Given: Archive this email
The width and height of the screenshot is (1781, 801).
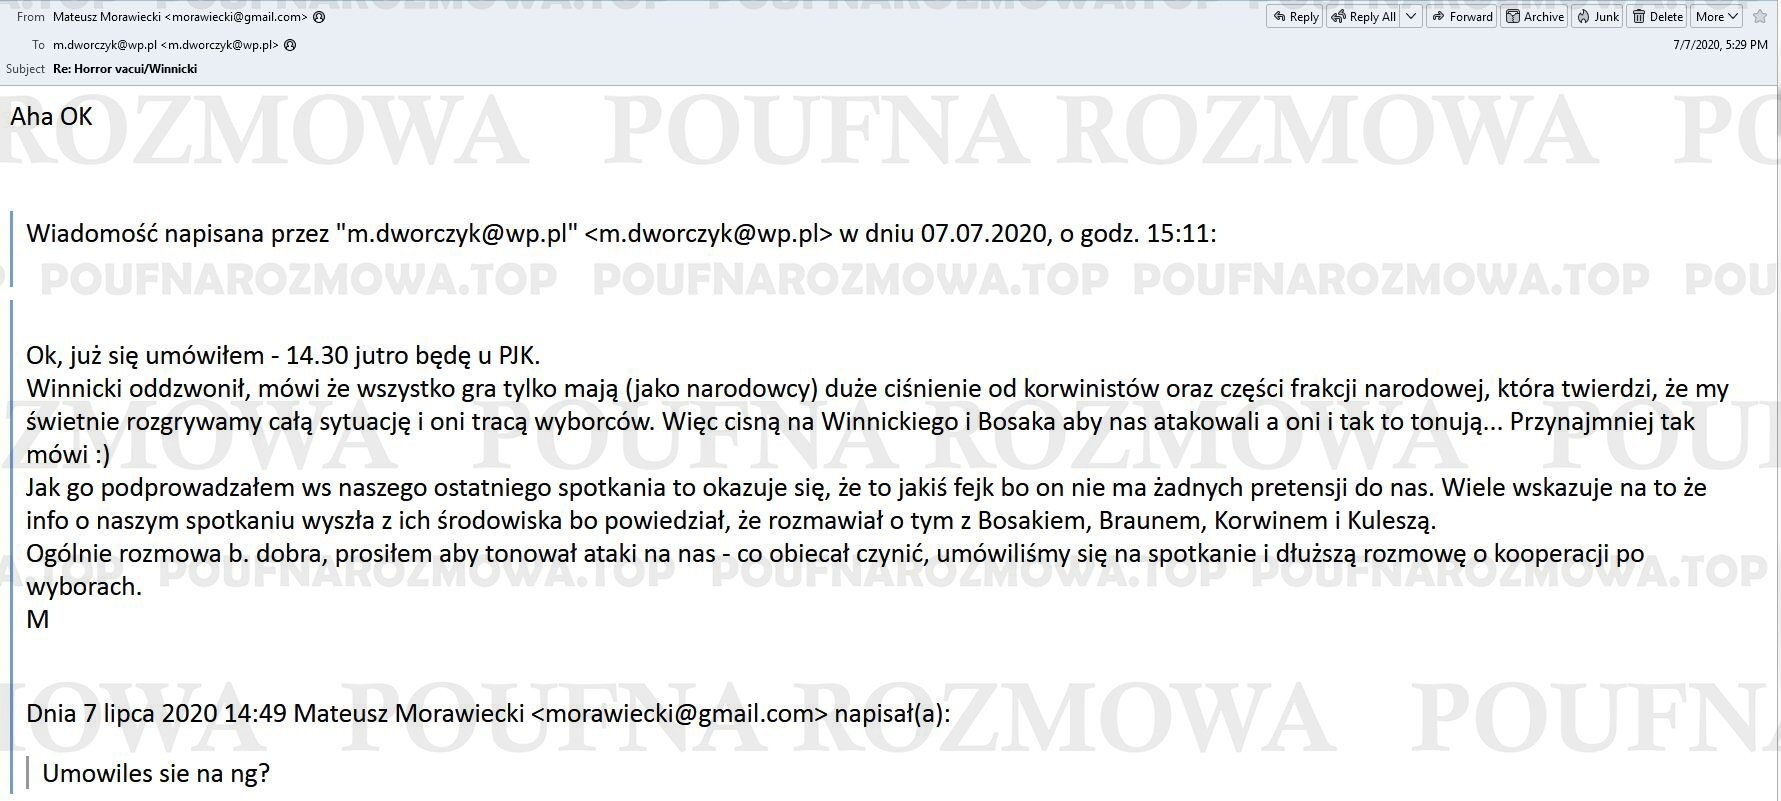Looking at the screenshot, I should pos(1535,16).
